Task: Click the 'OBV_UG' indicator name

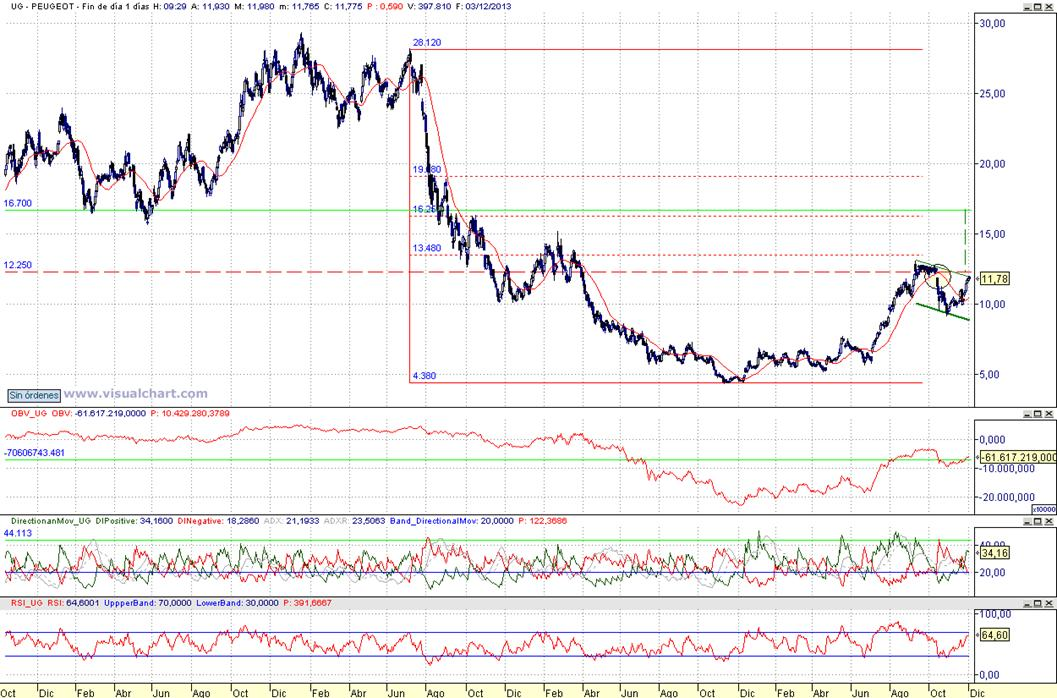Action: click(28, 413)
